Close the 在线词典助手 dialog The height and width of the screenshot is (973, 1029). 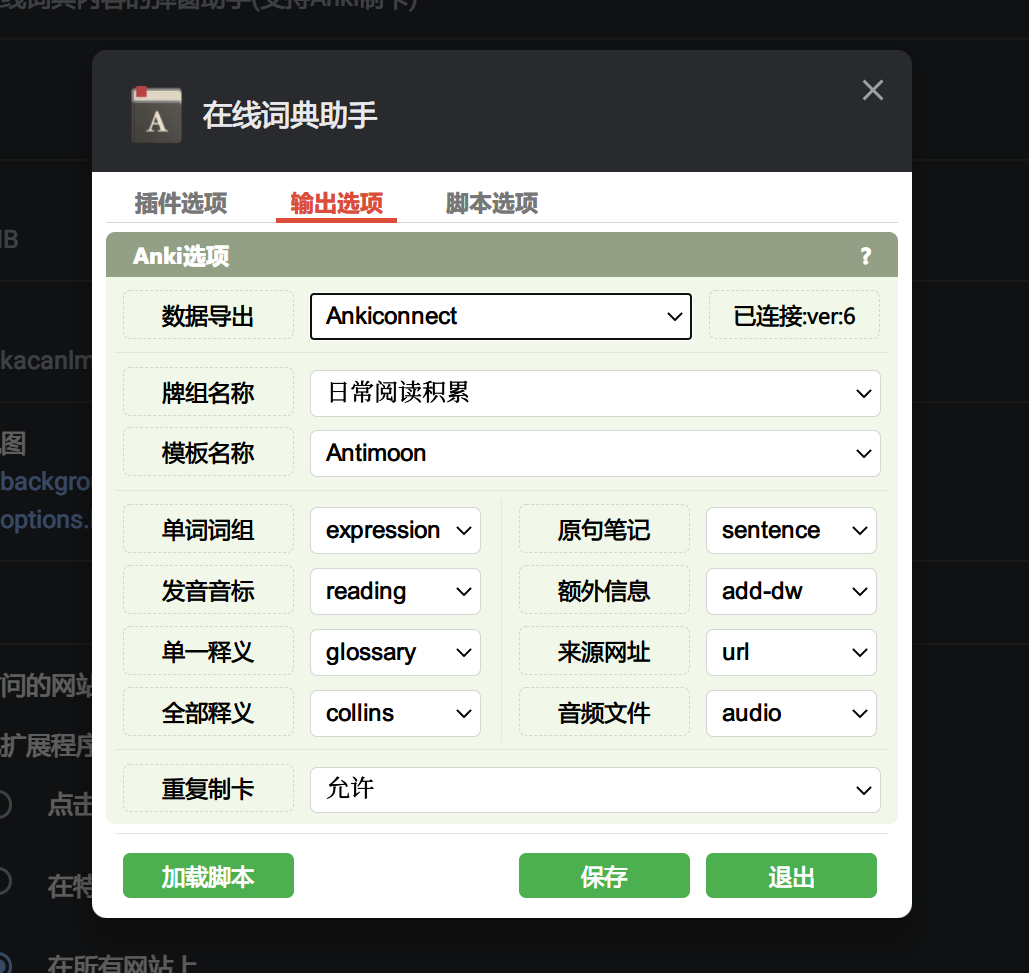[x=872, y=90]
